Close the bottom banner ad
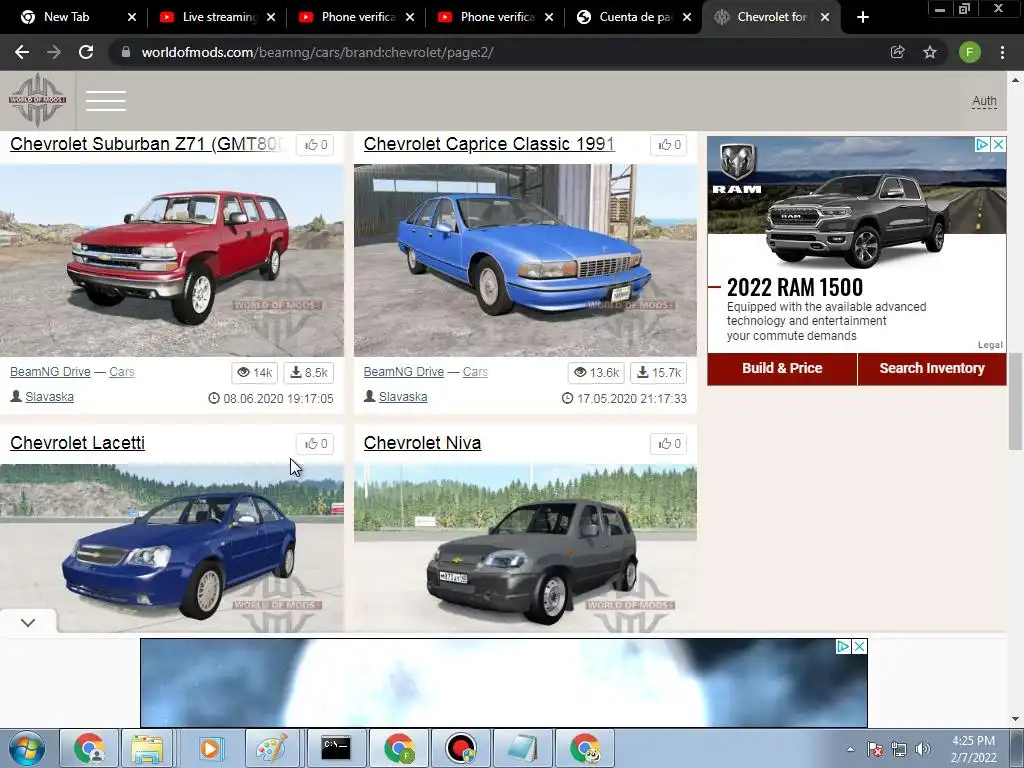The width and height of the screenshot is (1024, 768). tap(859, 646)
